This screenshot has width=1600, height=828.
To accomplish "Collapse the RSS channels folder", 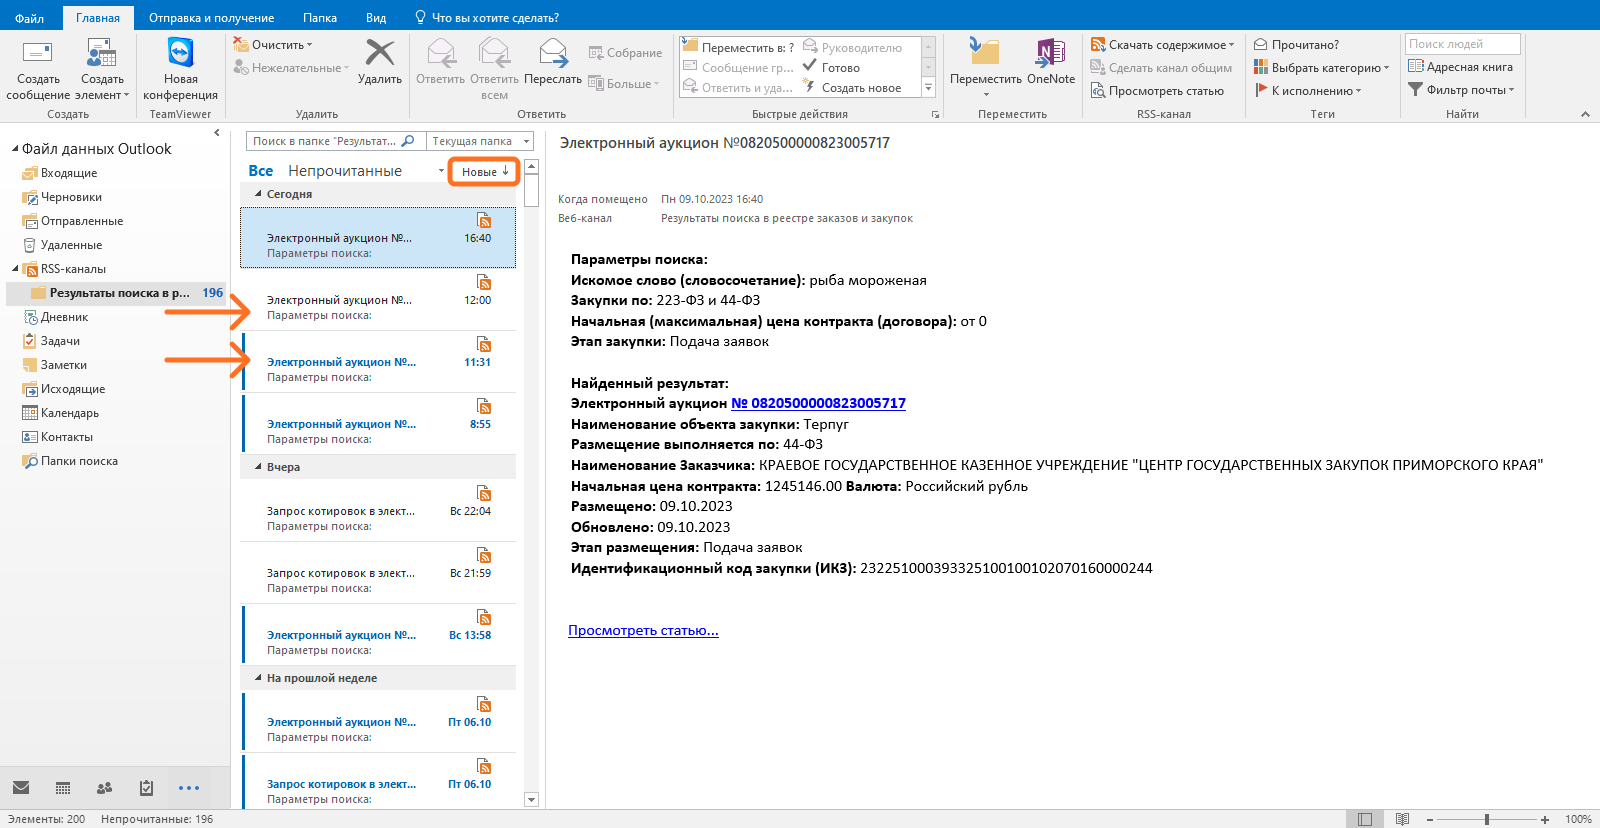I will point(15,269).
